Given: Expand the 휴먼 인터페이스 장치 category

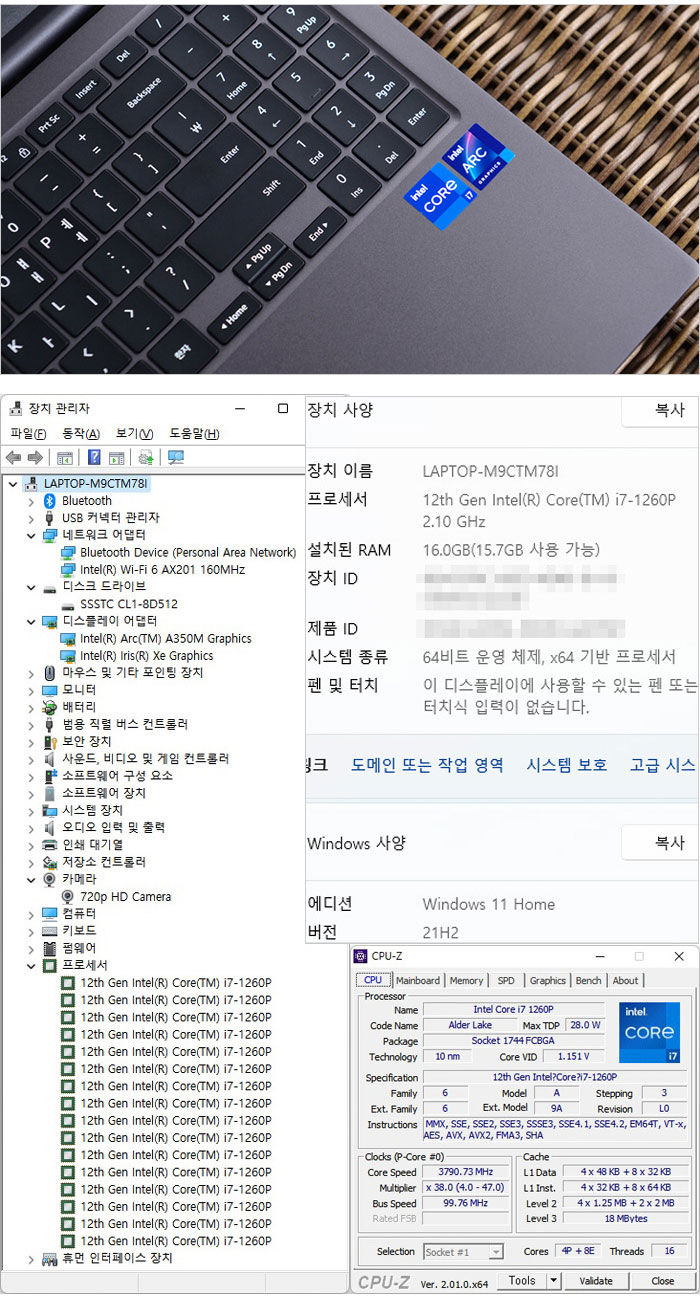Looking at the screenshot, I should click(x=31, y=1258).
